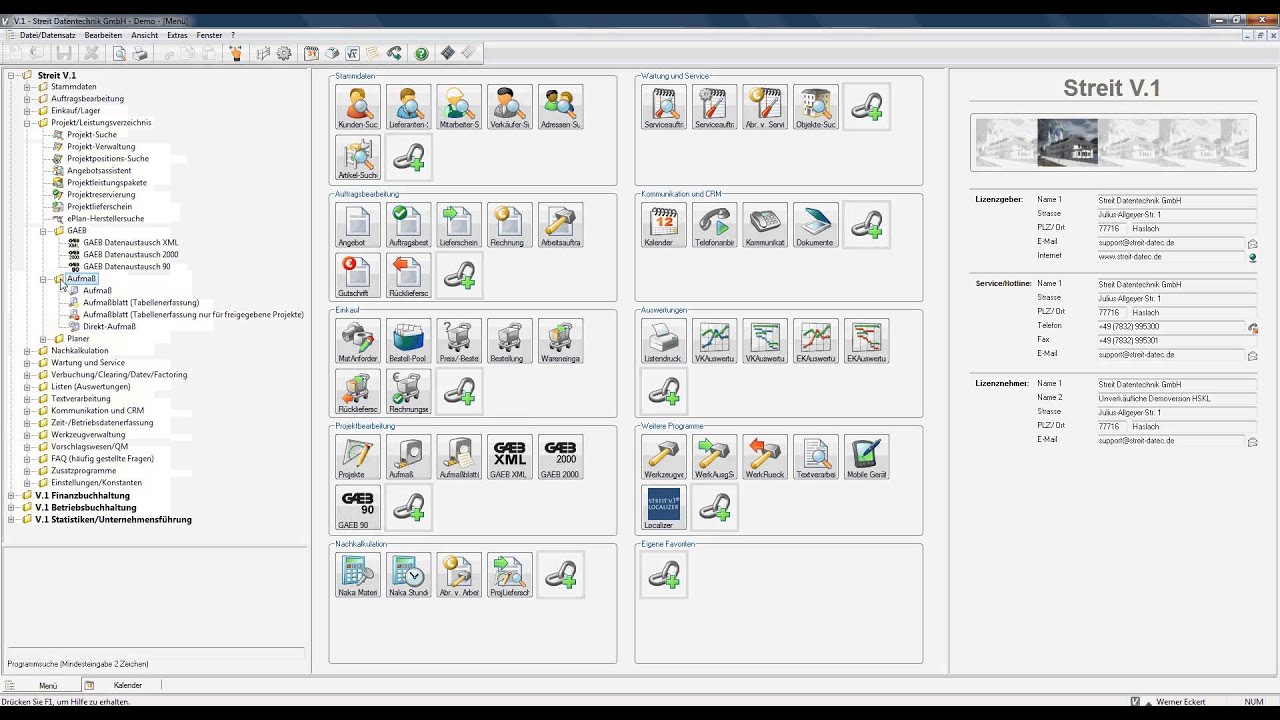
Task: Open the Bestell-Pool tile
Action: point(408,341)
